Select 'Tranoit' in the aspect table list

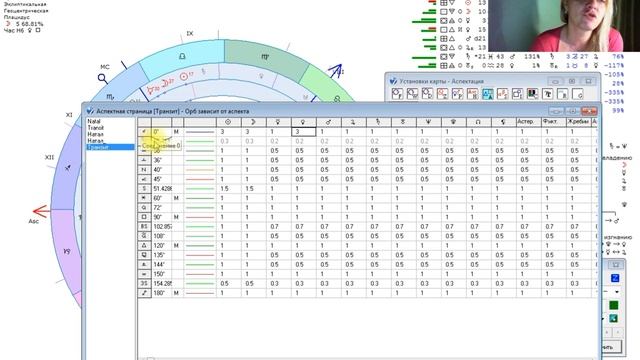(x=96, y=128)
